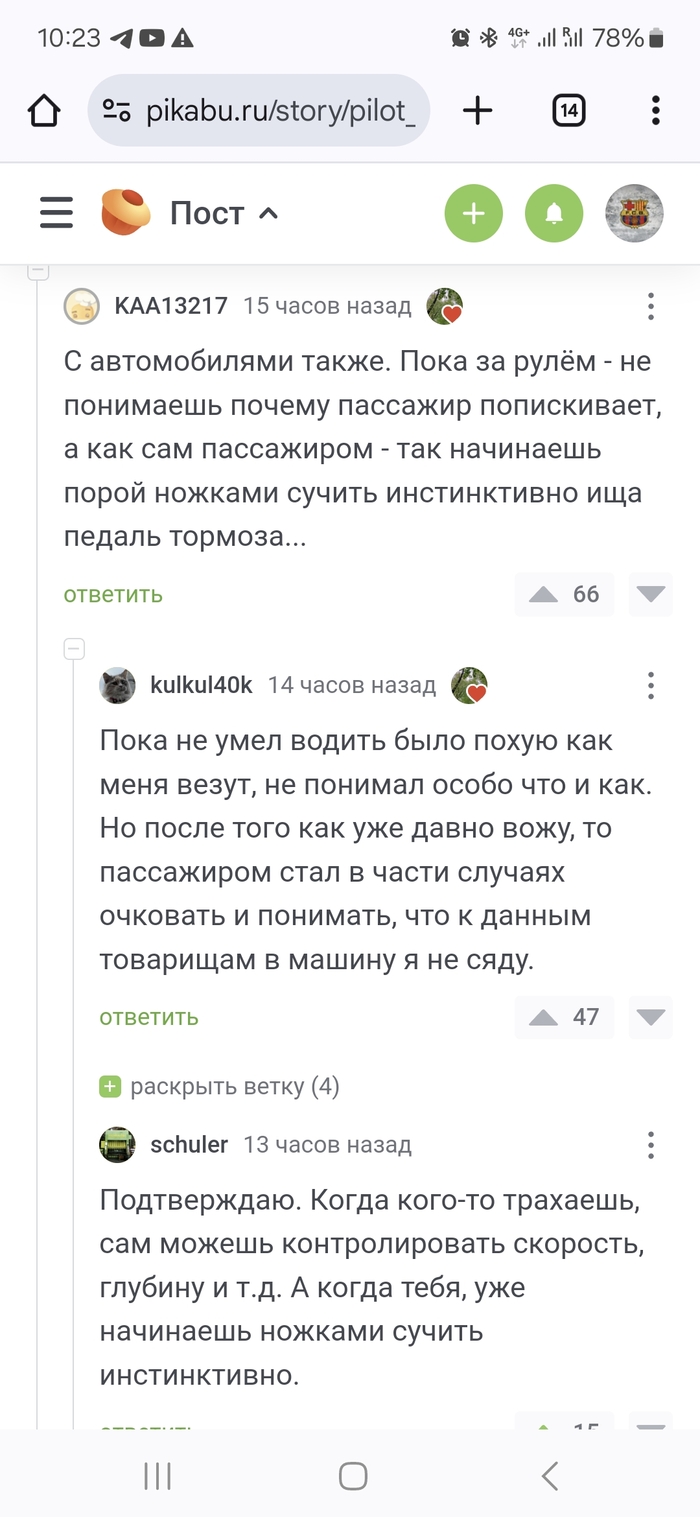Open the browser tab switcher showing 14
Screen dimensions: 700x1517
coord(567,110)
